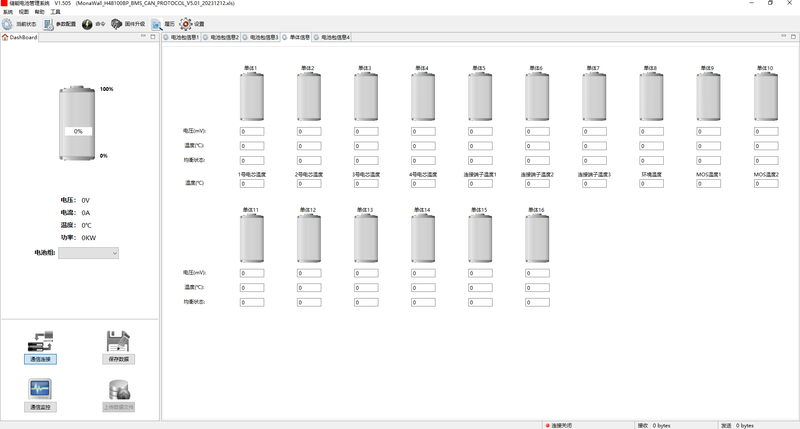Click the 单体1 voltage input field
This screenshot has width=800, height=429.
point(251,131)
